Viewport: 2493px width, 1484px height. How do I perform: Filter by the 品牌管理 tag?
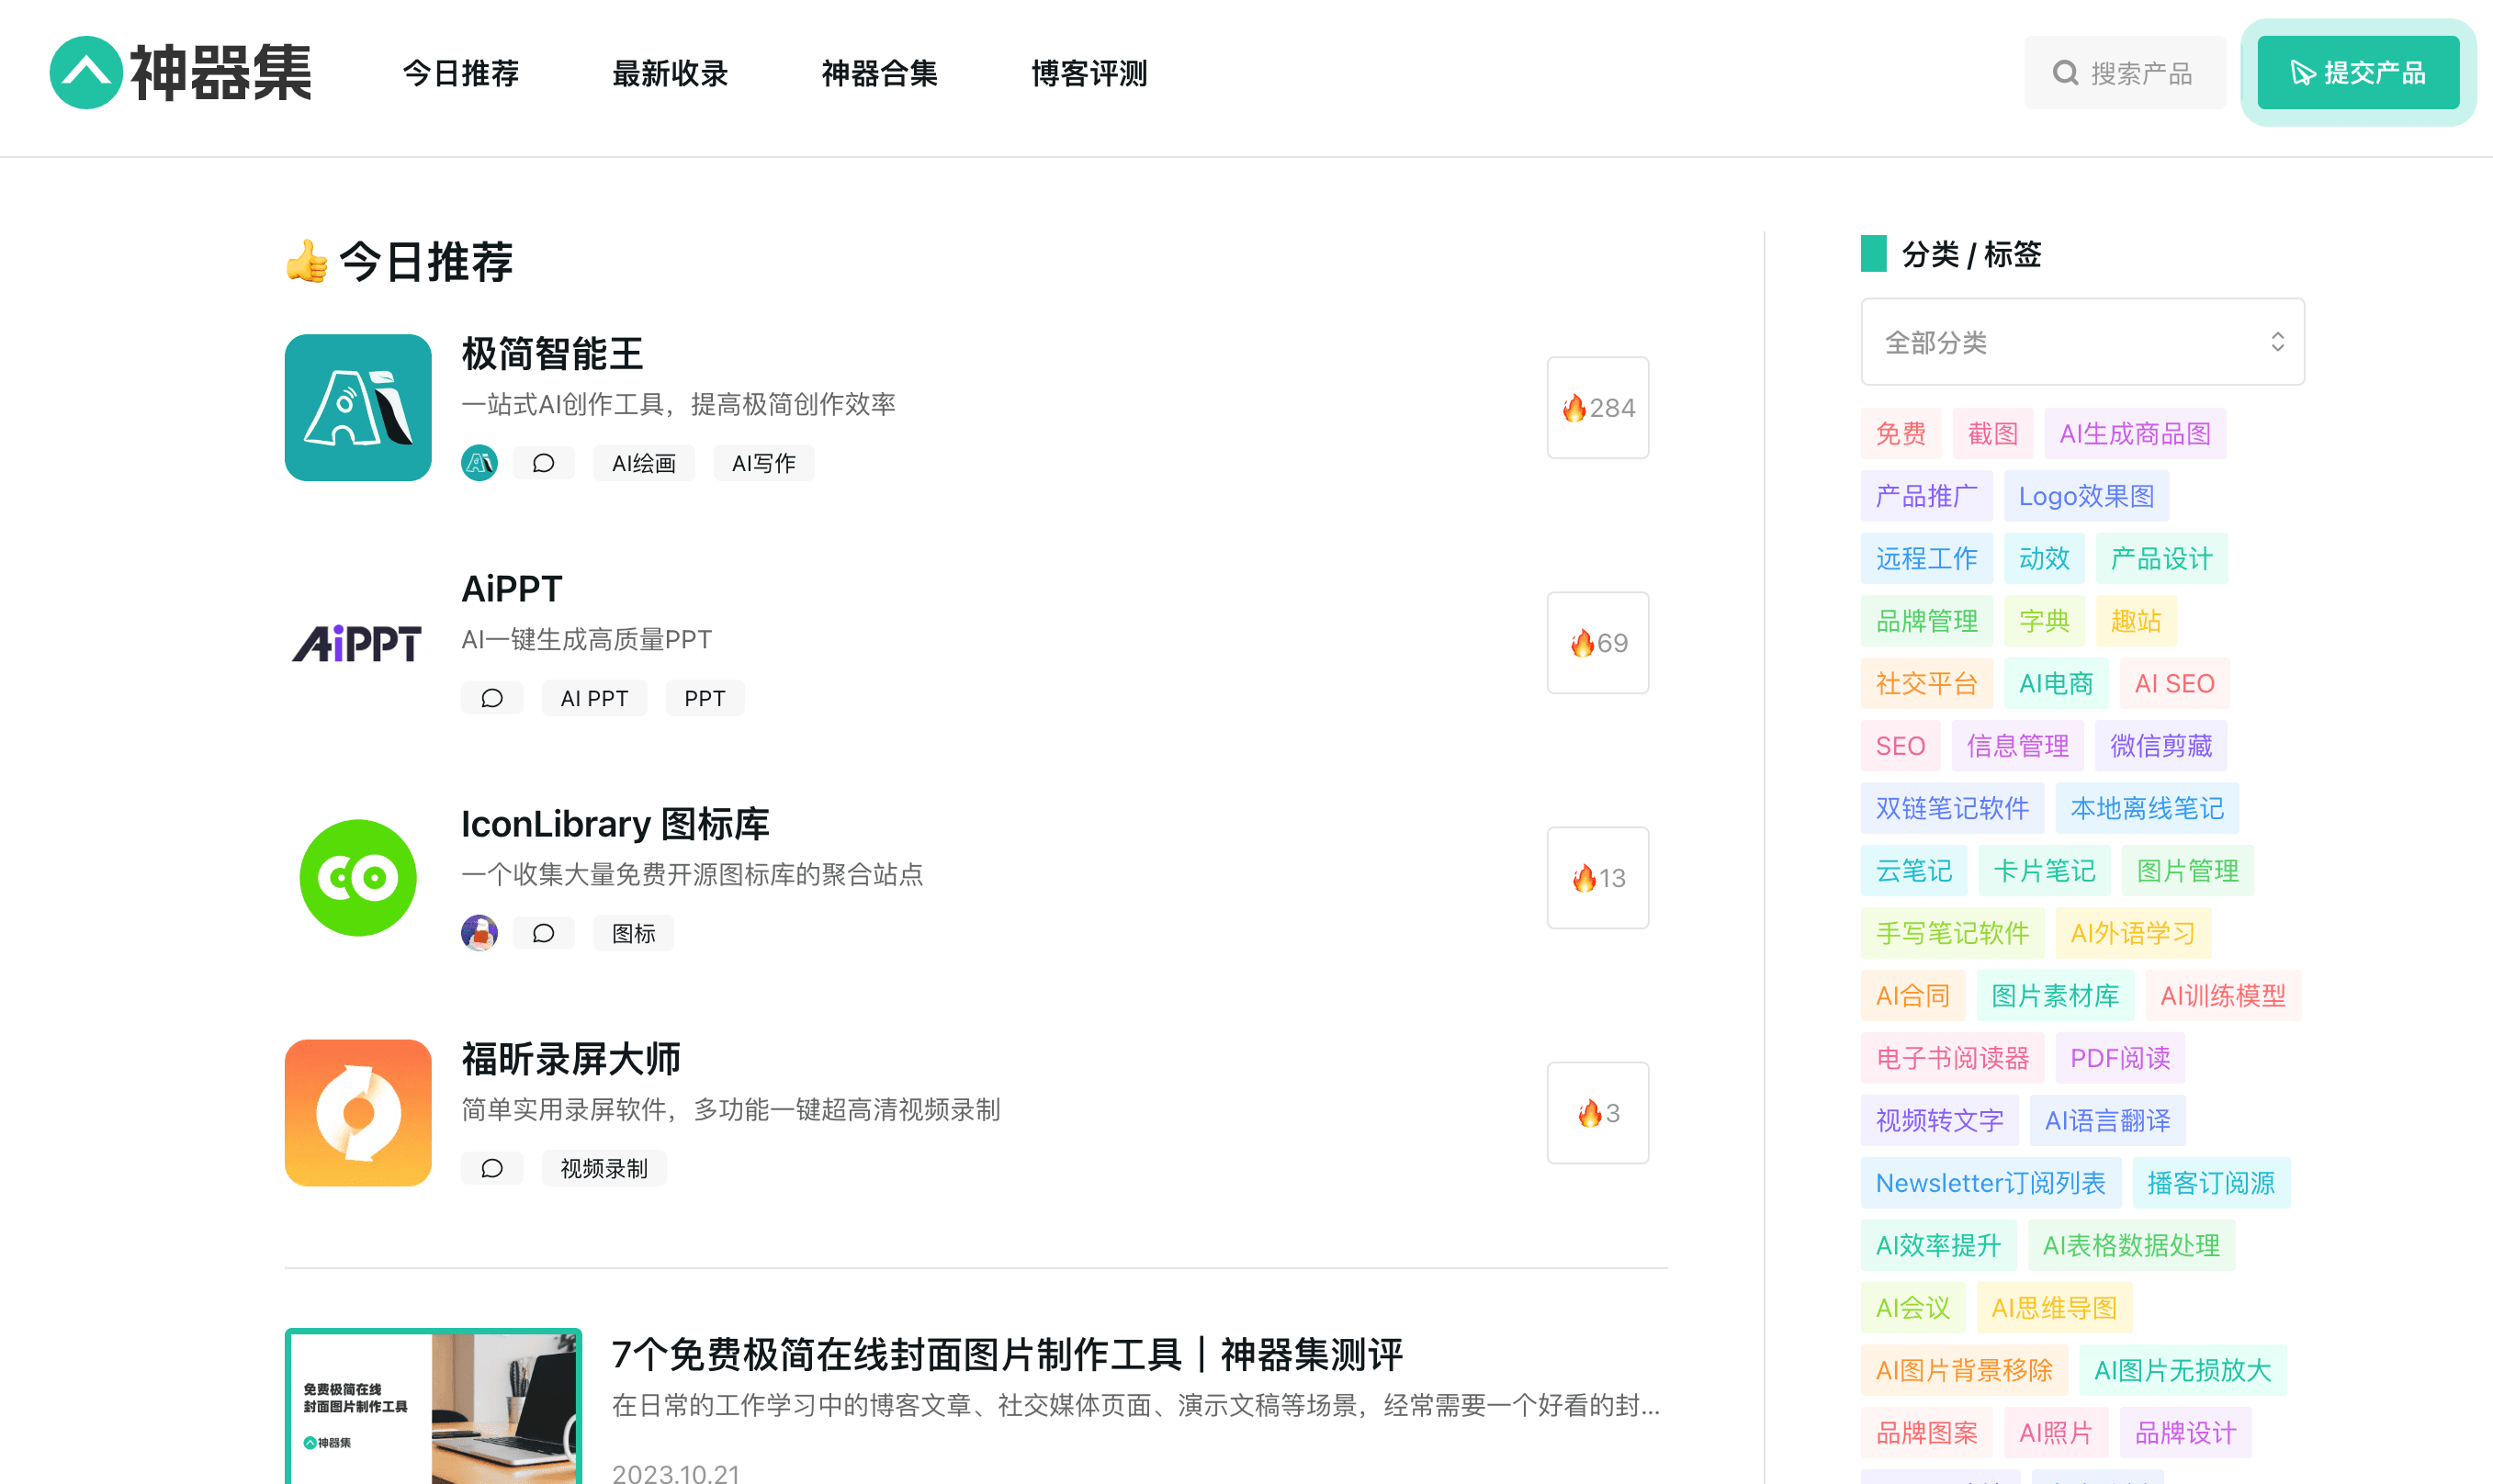1927,621
